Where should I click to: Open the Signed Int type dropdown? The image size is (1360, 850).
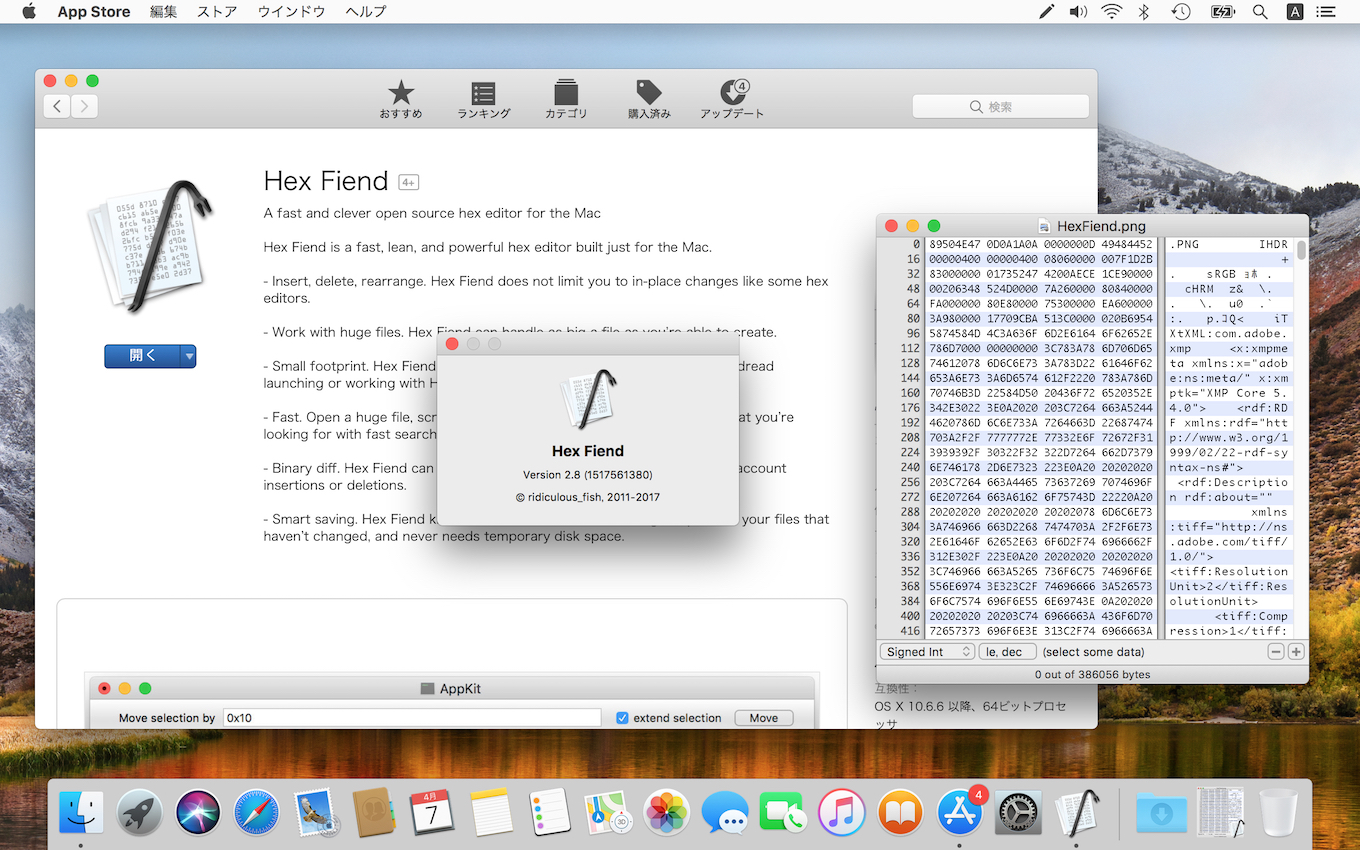click(927, 652)
